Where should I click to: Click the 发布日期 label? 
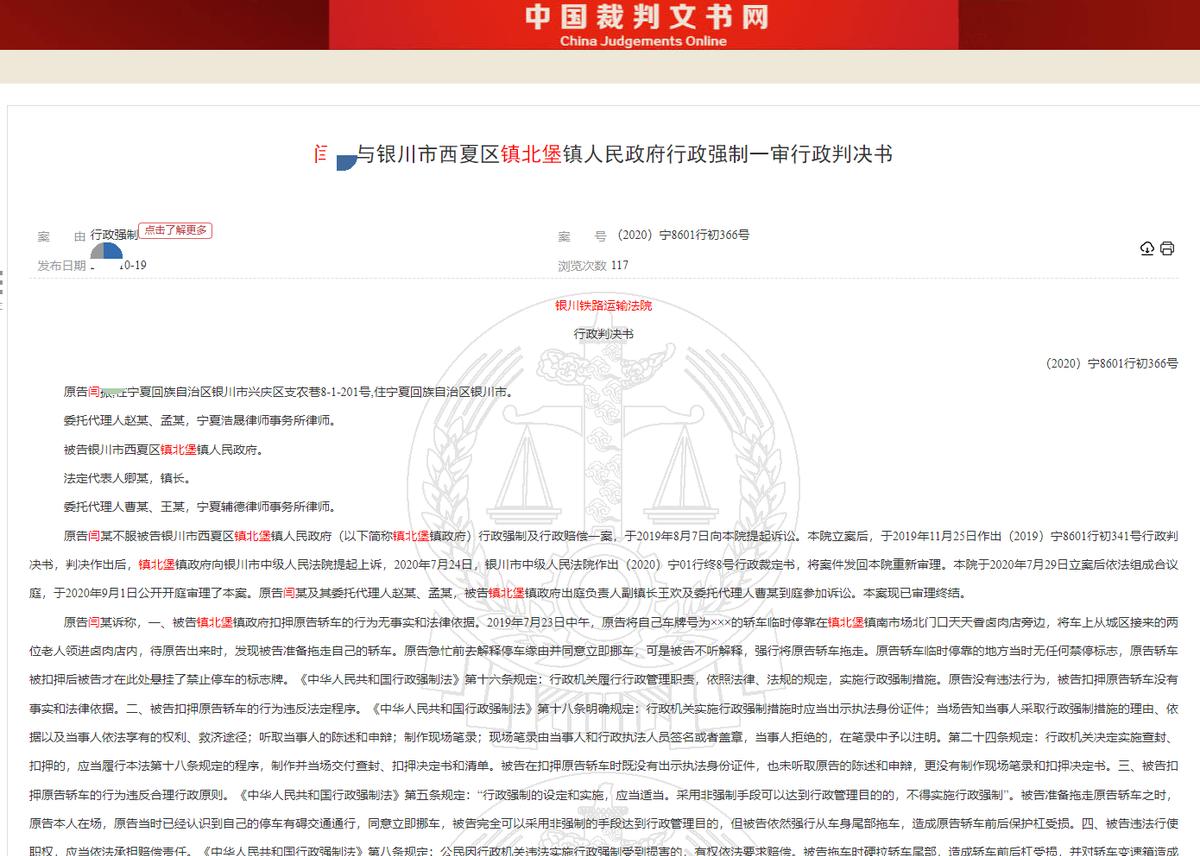[x=62, y=266]
